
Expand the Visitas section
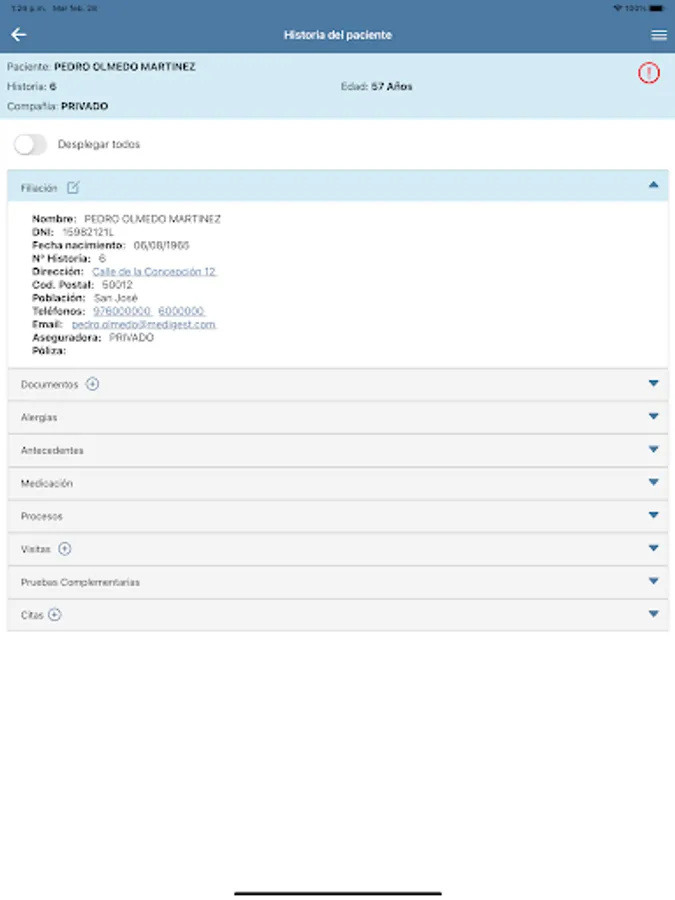(x=653, y=548)
